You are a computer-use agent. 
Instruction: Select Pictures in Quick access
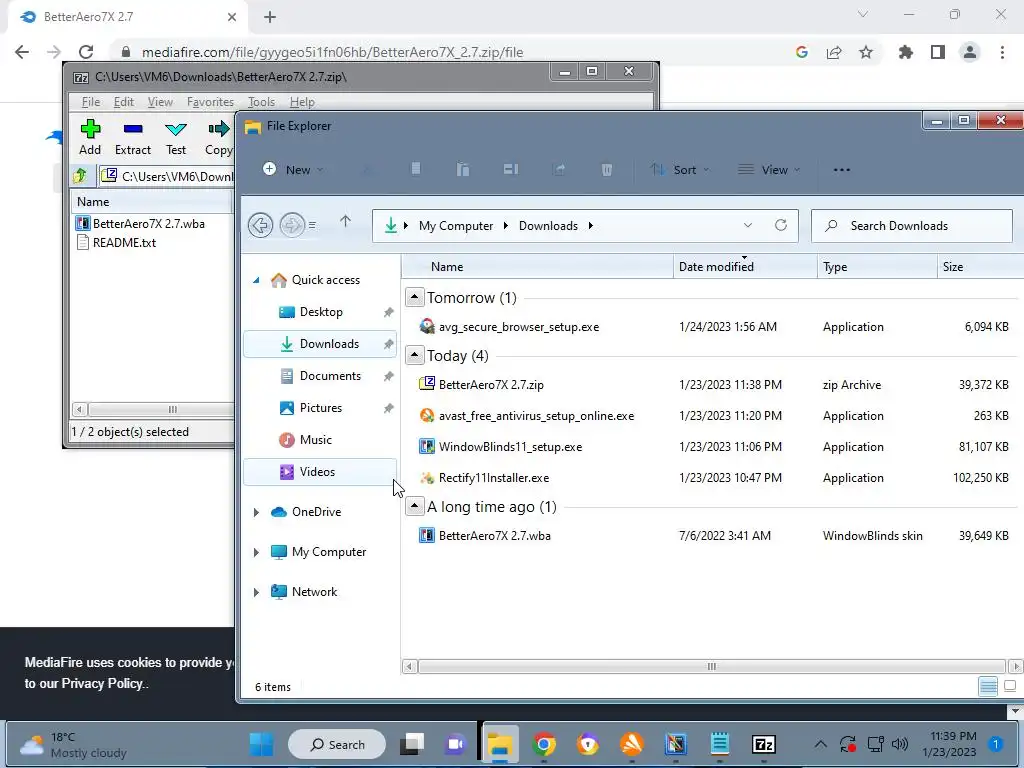pos(321,408)
